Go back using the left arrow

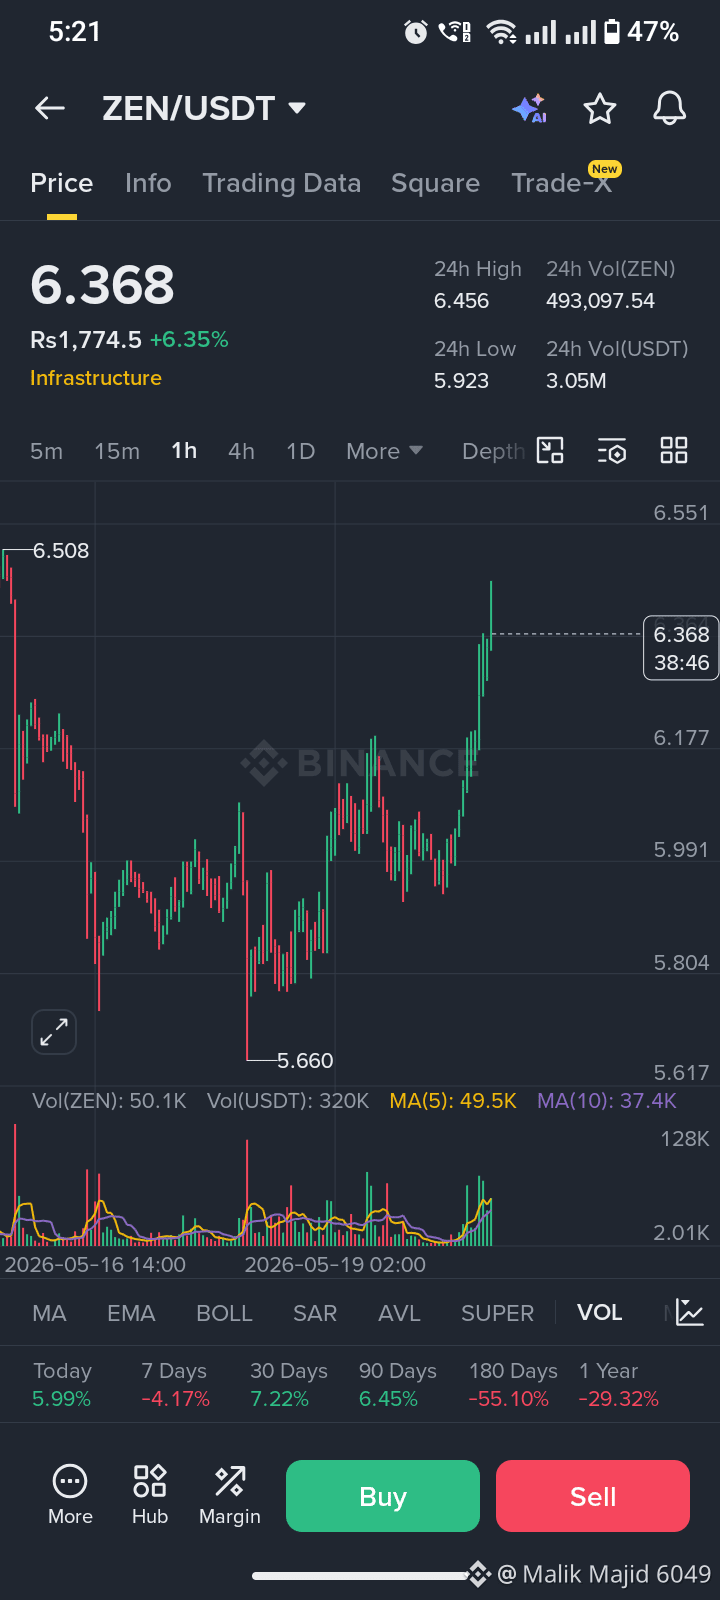[x=49, y=108]
